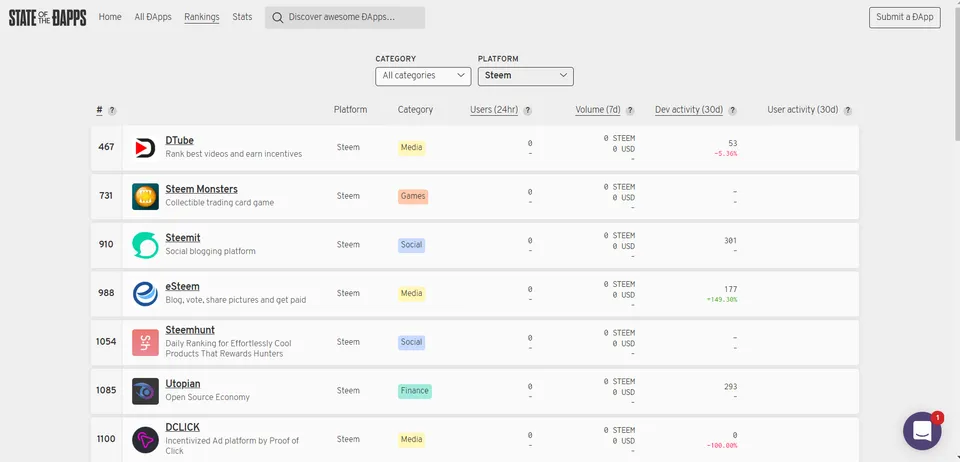The height and width of the screenshot is (462, 960).
Task: Click the eSteem logo icon
Action: coord(145,294)
